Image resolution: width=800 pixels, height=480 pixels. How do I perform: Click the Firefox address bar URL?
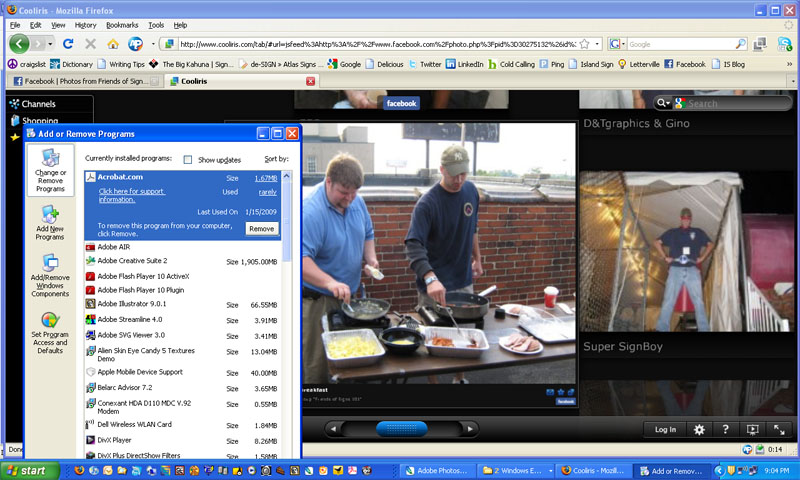click(x=378, y=44)
